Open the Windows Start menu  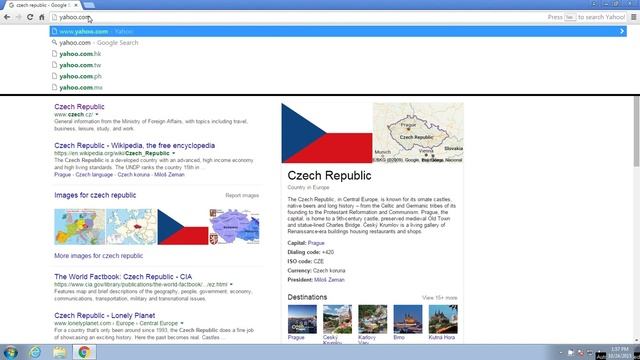point(10,352)
